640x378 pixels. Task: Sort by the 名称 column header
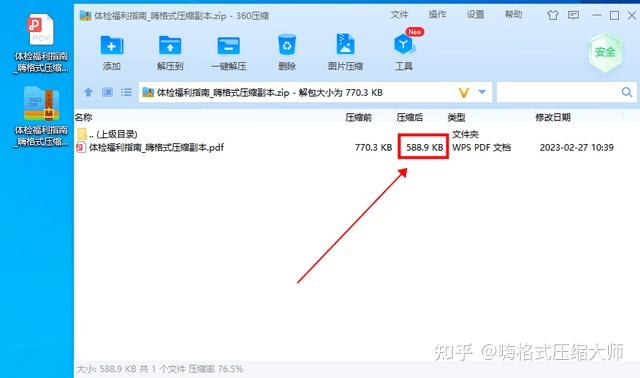(83, 118)
